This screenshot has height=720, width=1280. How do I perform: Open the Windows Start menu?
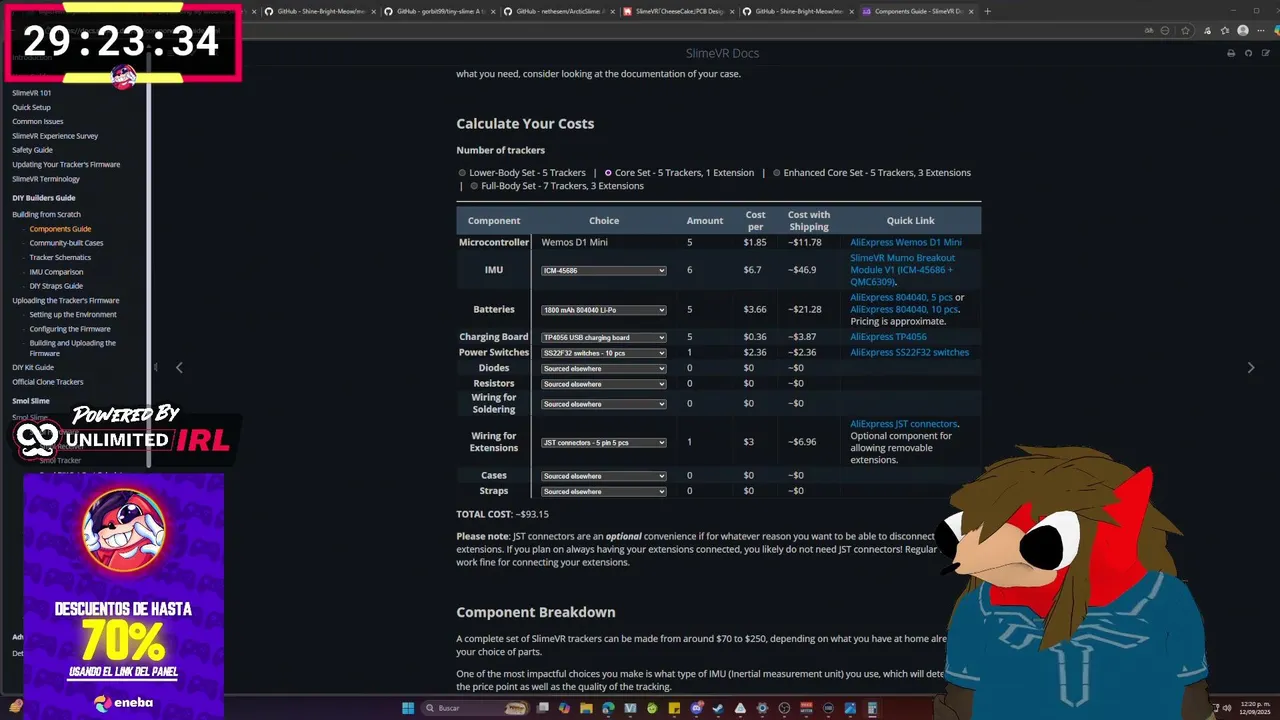(408, 708)
